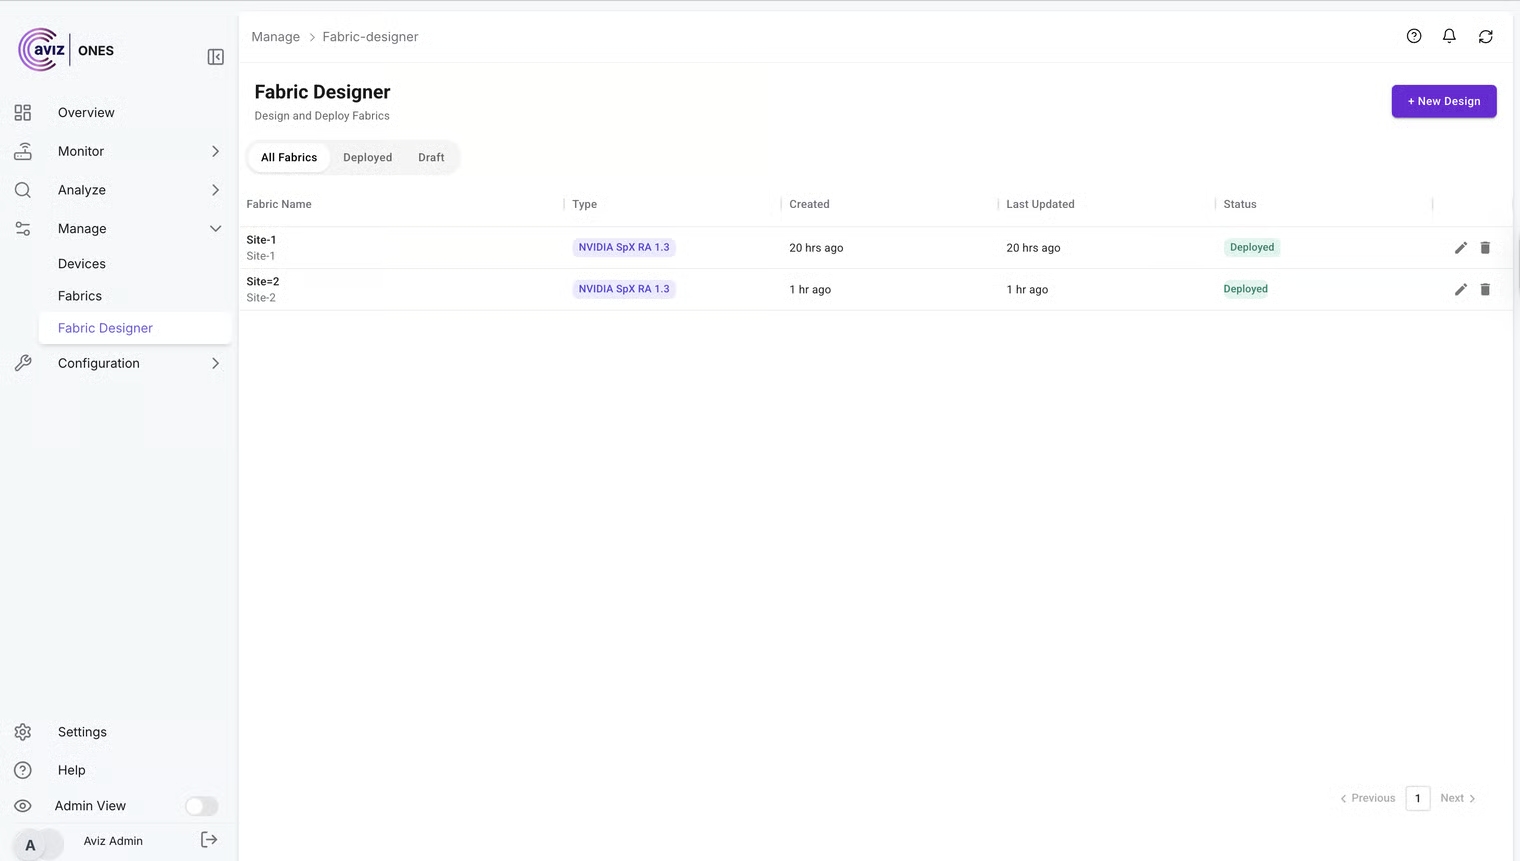Go to the Next page
This screenshot has width=1520, height=861.
tap(1457, 798)
